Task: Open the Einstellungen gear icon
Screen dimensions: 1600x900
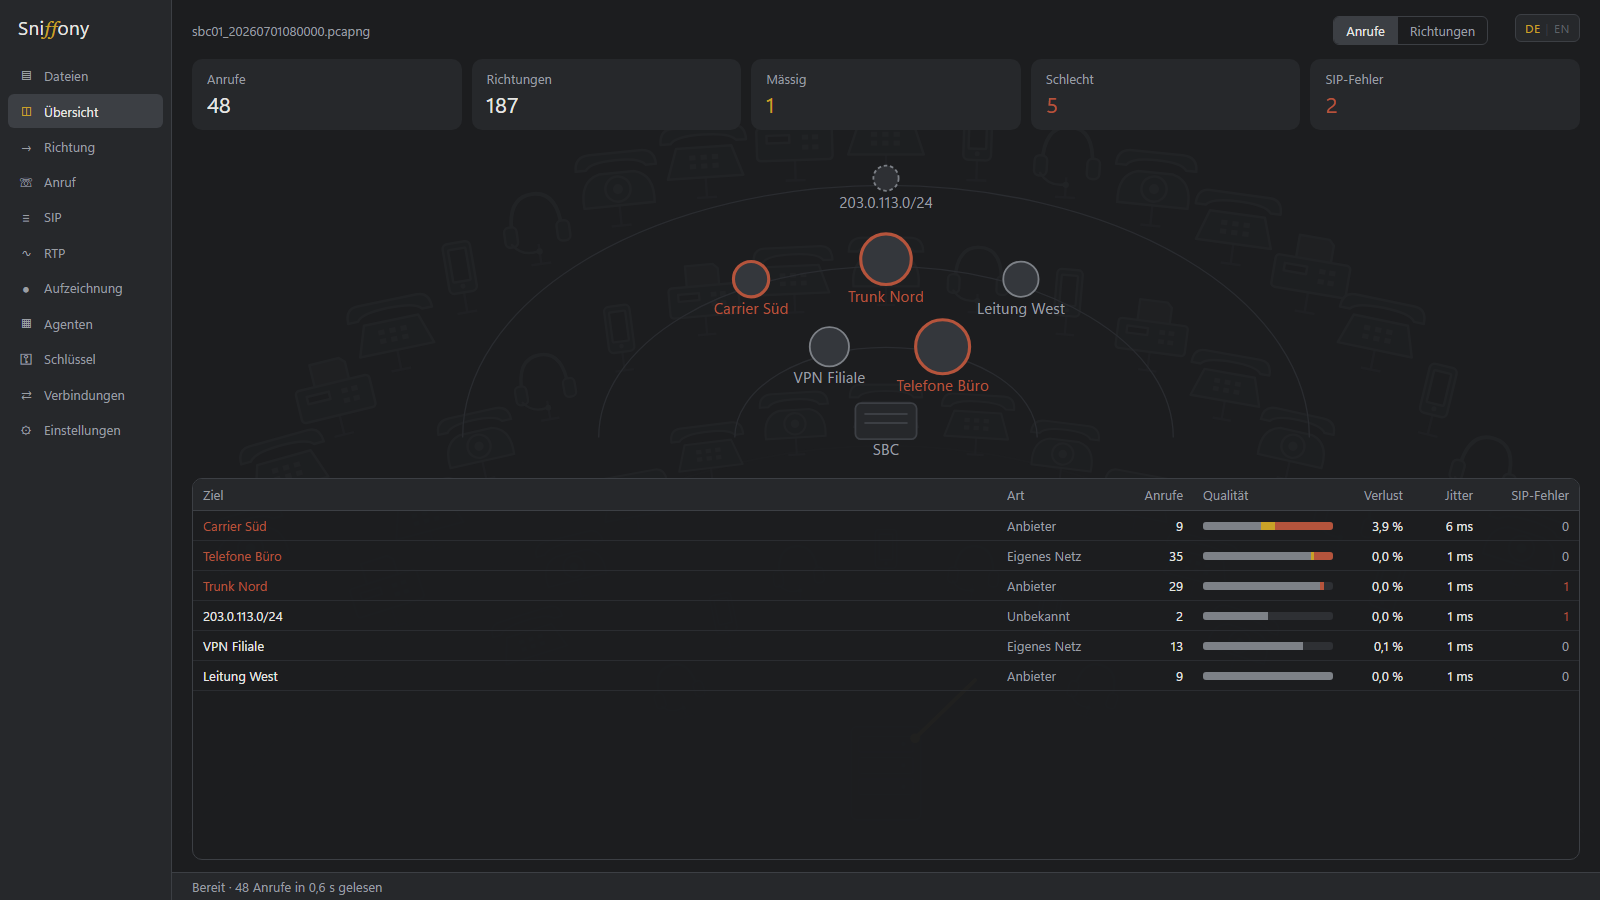Action: pos(26,431)
